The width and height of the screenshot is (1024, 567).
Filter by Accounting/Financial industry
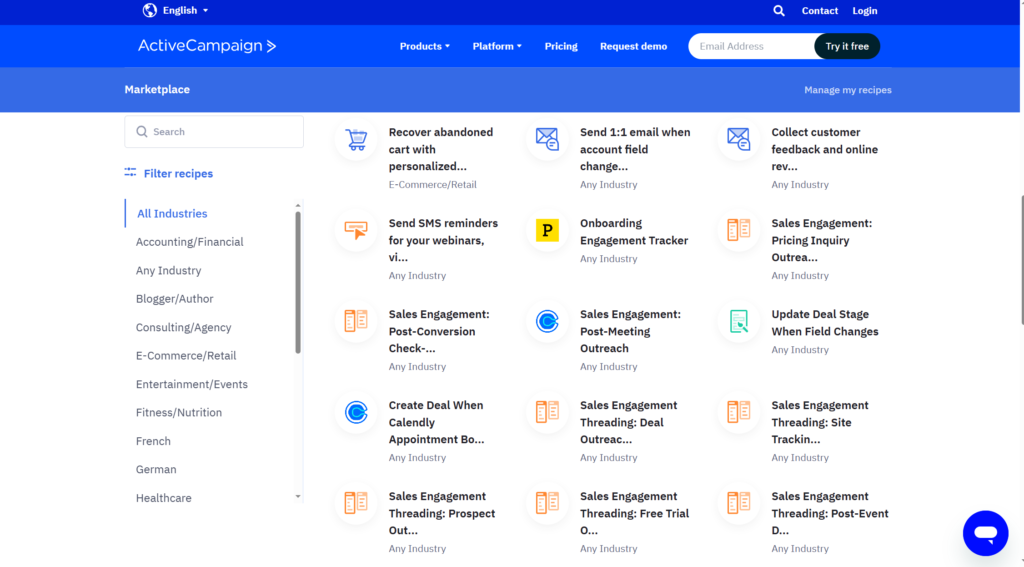coord(189,242)
